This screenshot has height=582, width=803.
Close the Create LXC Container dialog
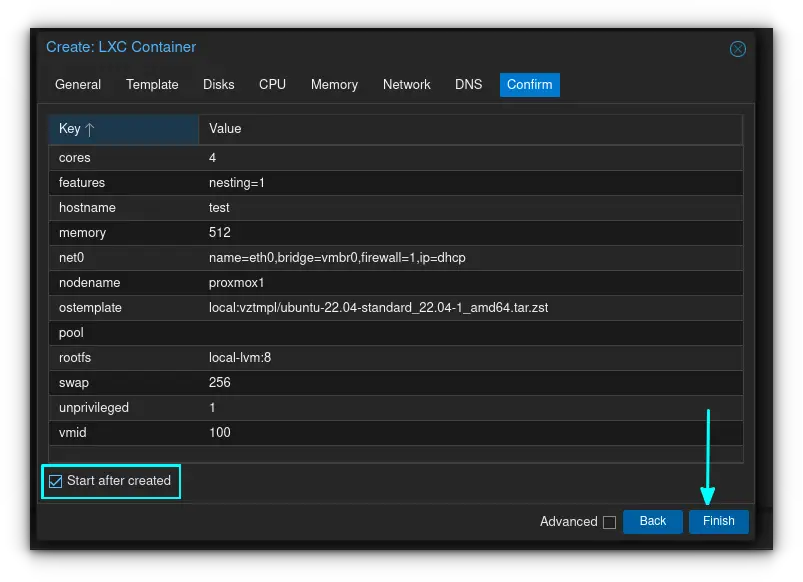737,49
